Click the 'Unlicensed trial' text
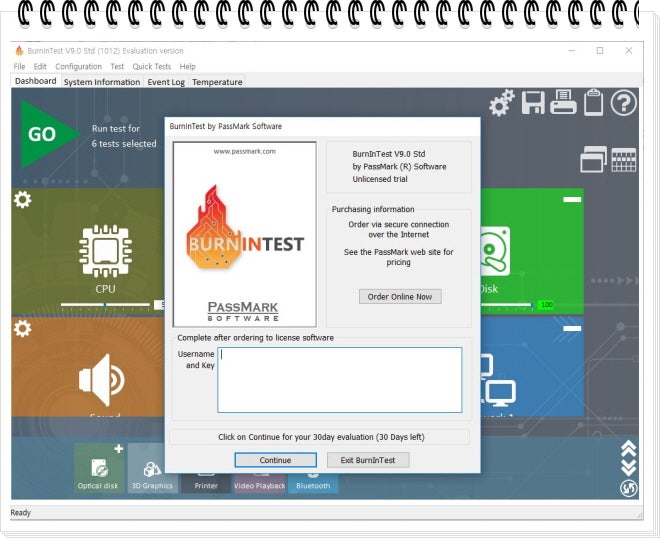Screen dimensions: 660x538 coord(380,179)
